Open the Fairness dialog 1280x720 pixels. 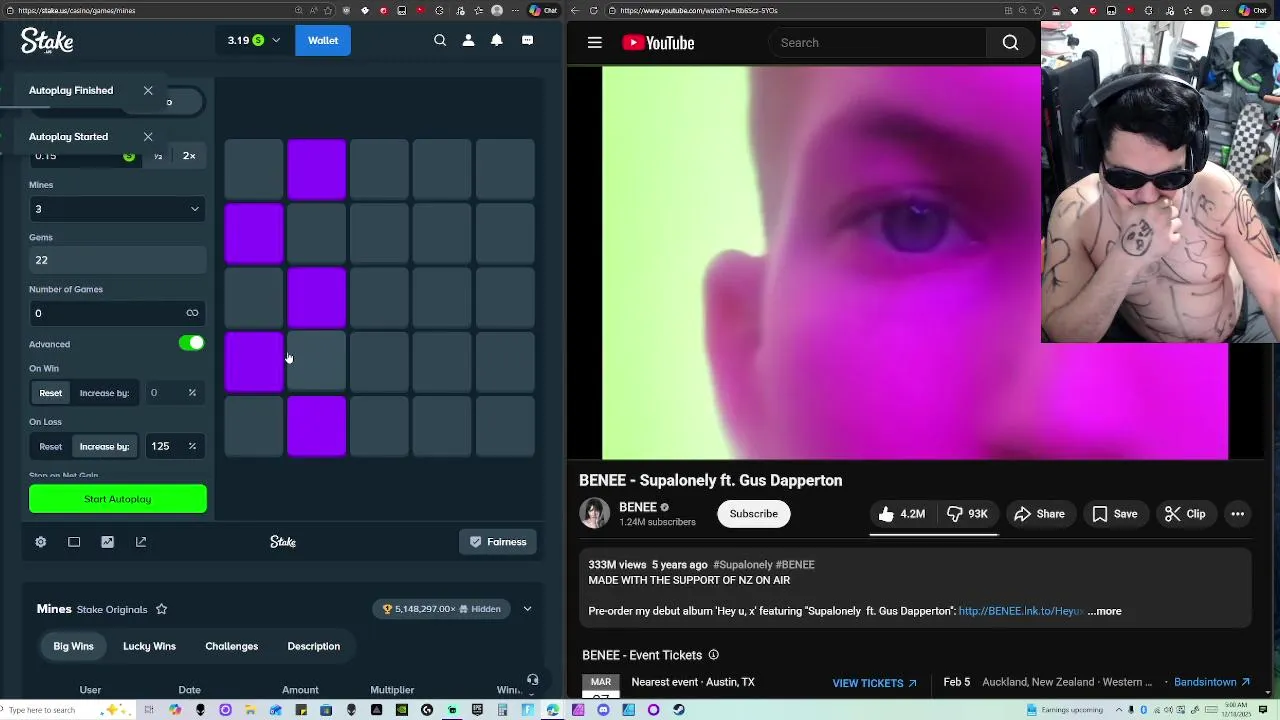pyautogui.click(x=497, y=542)
